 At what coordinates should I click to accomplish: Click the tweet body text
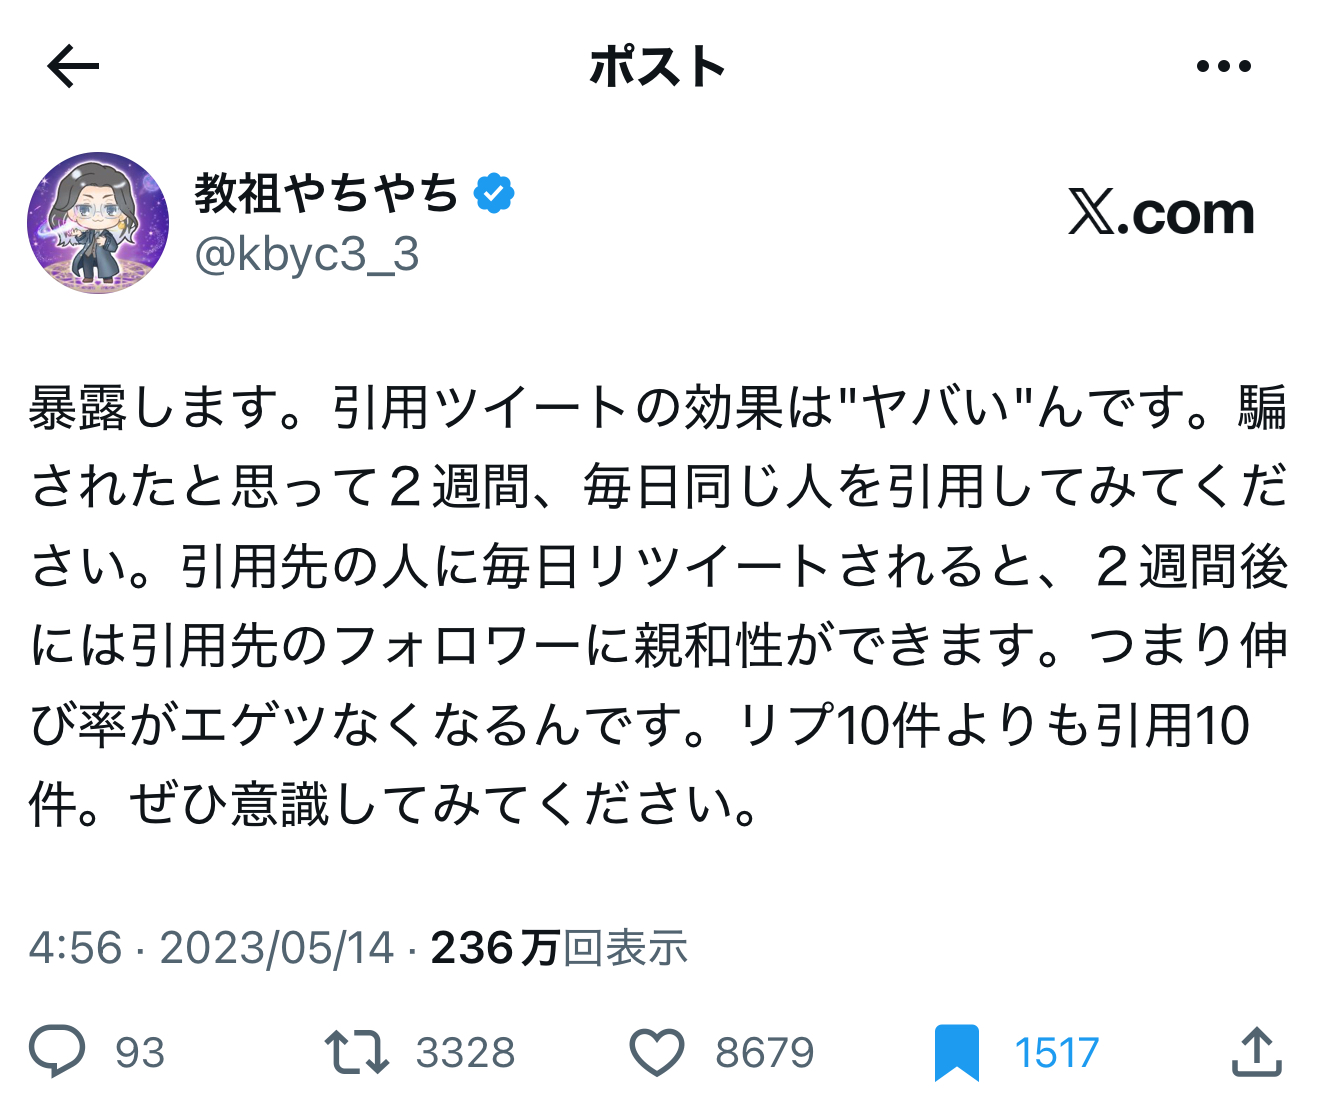click(x=658, y=605)
